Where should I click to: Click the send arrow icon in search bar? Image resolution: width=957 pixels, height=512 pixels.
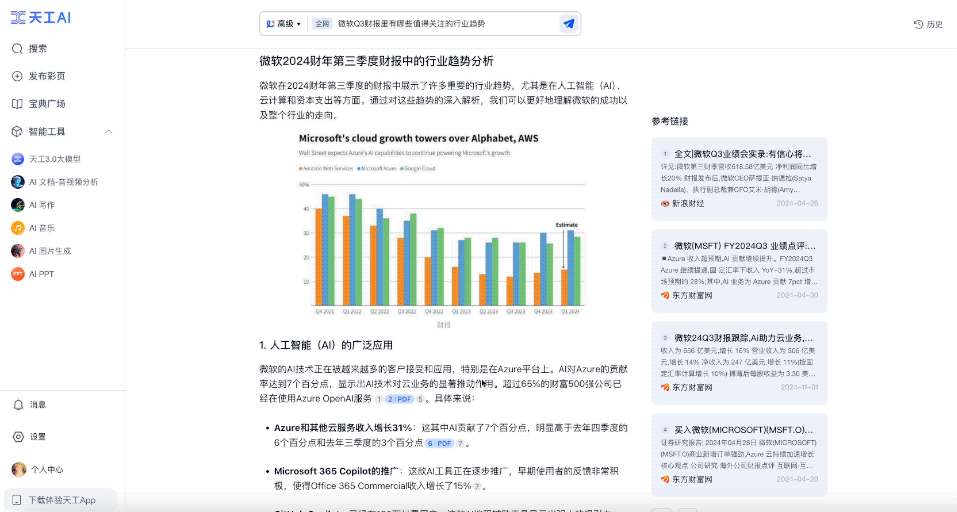(x=568, y=24)
